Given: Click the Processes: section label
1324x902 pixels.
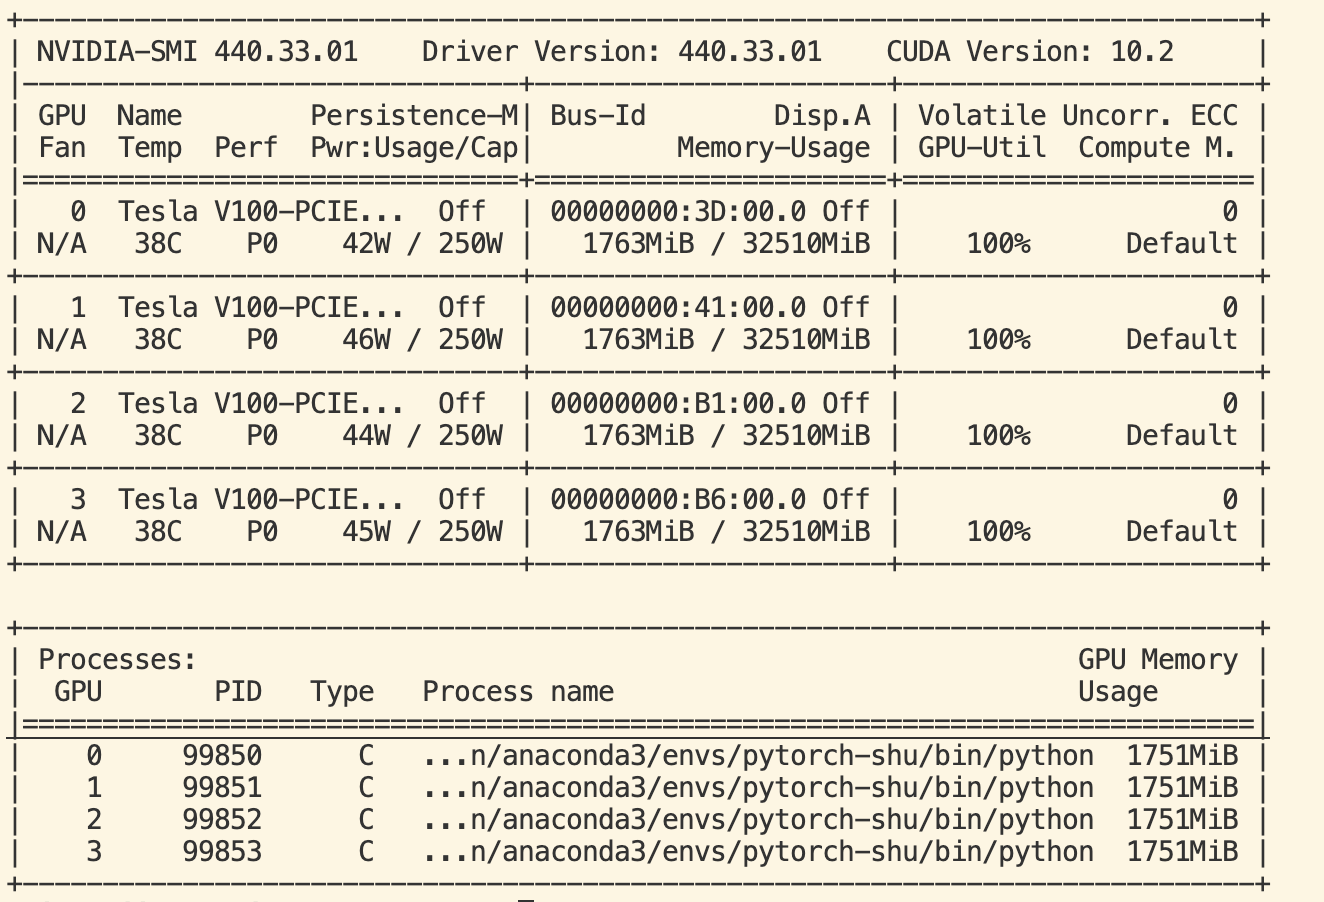Looking at the screenshot, I should click(117, 660).
